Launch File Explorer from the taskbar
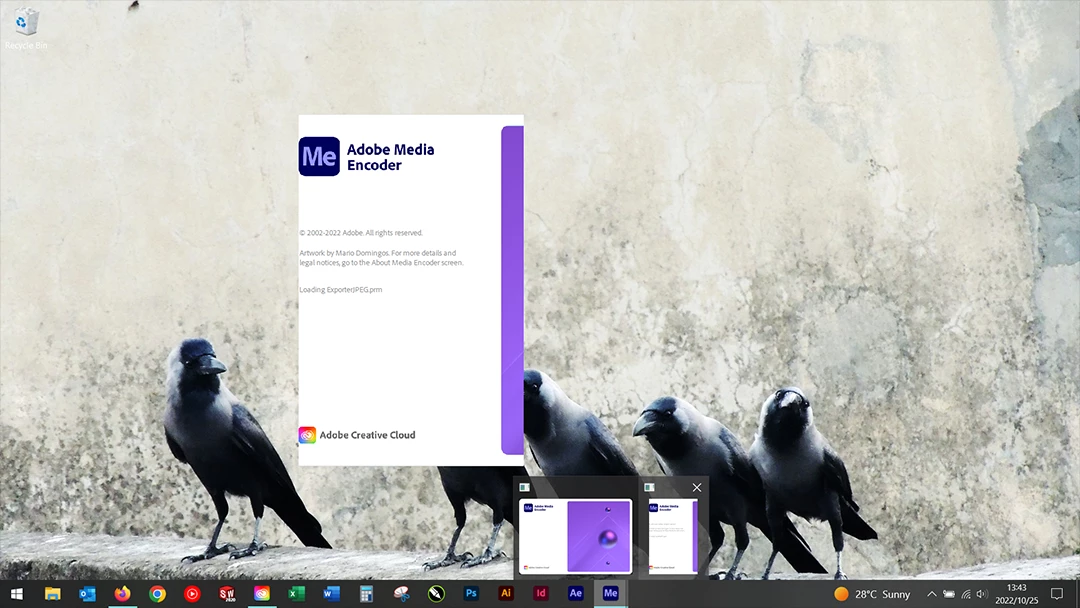Screen dimensions: 1080x608 click(x=52, y=594)
